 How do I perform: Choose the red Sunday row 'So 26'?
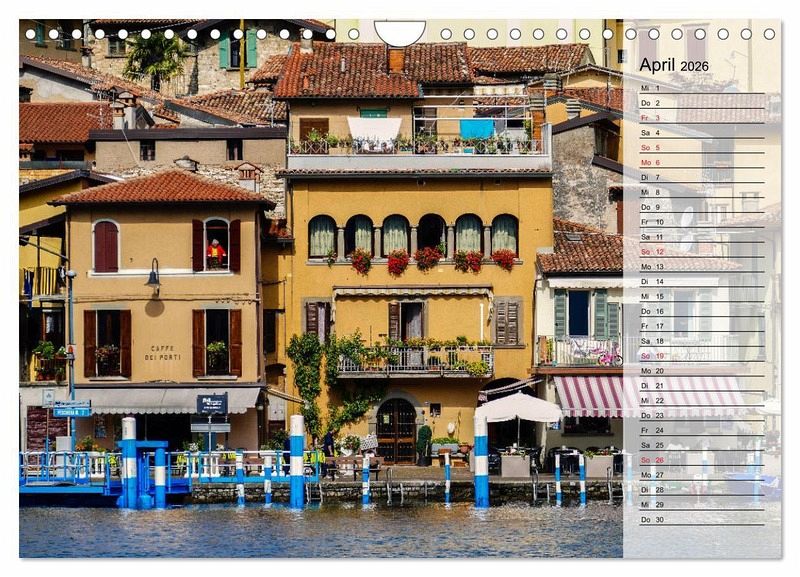(702, 460)
